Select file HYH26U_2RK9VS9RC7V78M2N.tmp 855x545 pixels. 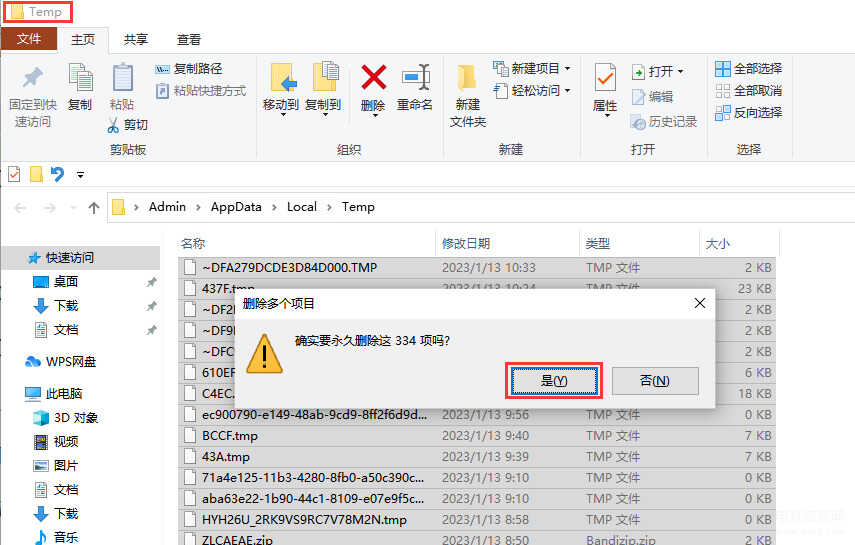click(x=477, y=520)
